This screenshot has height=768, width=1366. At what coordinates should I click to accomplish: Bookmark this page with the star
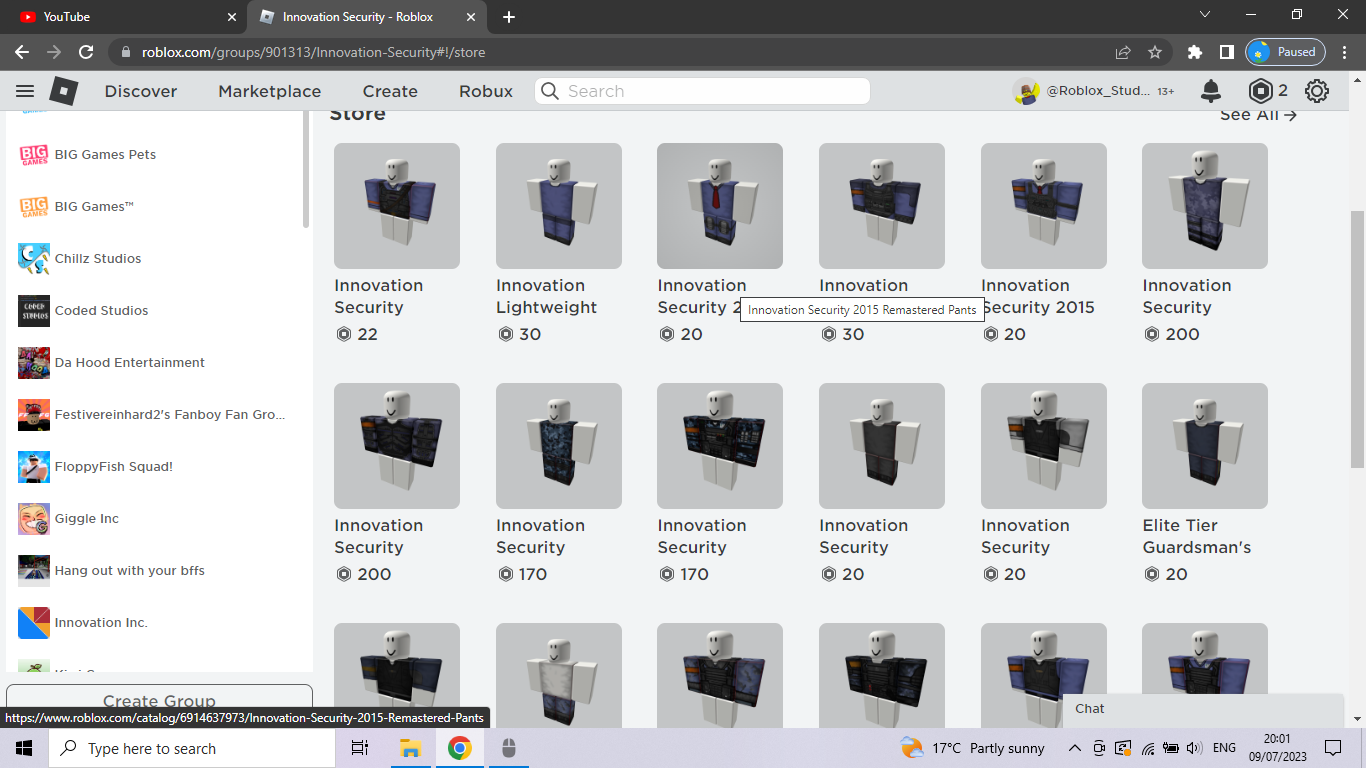click(1155, 52)
